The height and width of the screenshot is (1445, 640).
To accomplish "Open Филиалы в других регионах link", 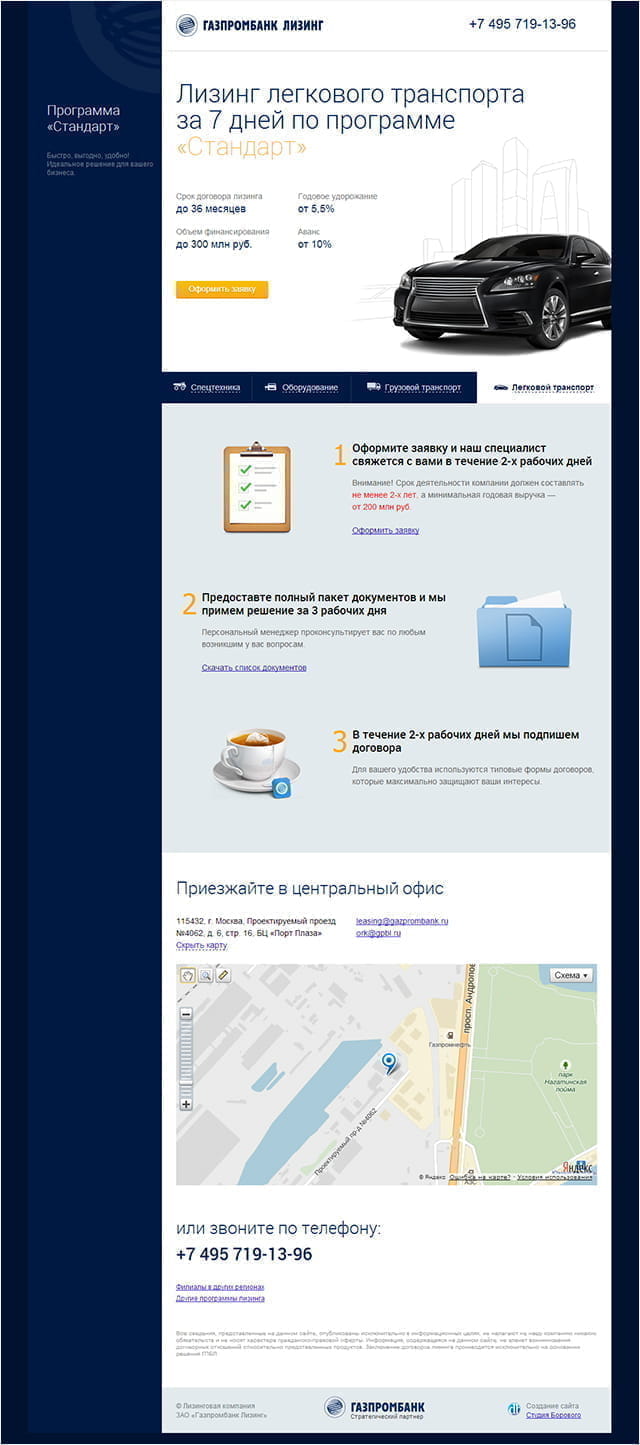I will [x=220, y=1287].
